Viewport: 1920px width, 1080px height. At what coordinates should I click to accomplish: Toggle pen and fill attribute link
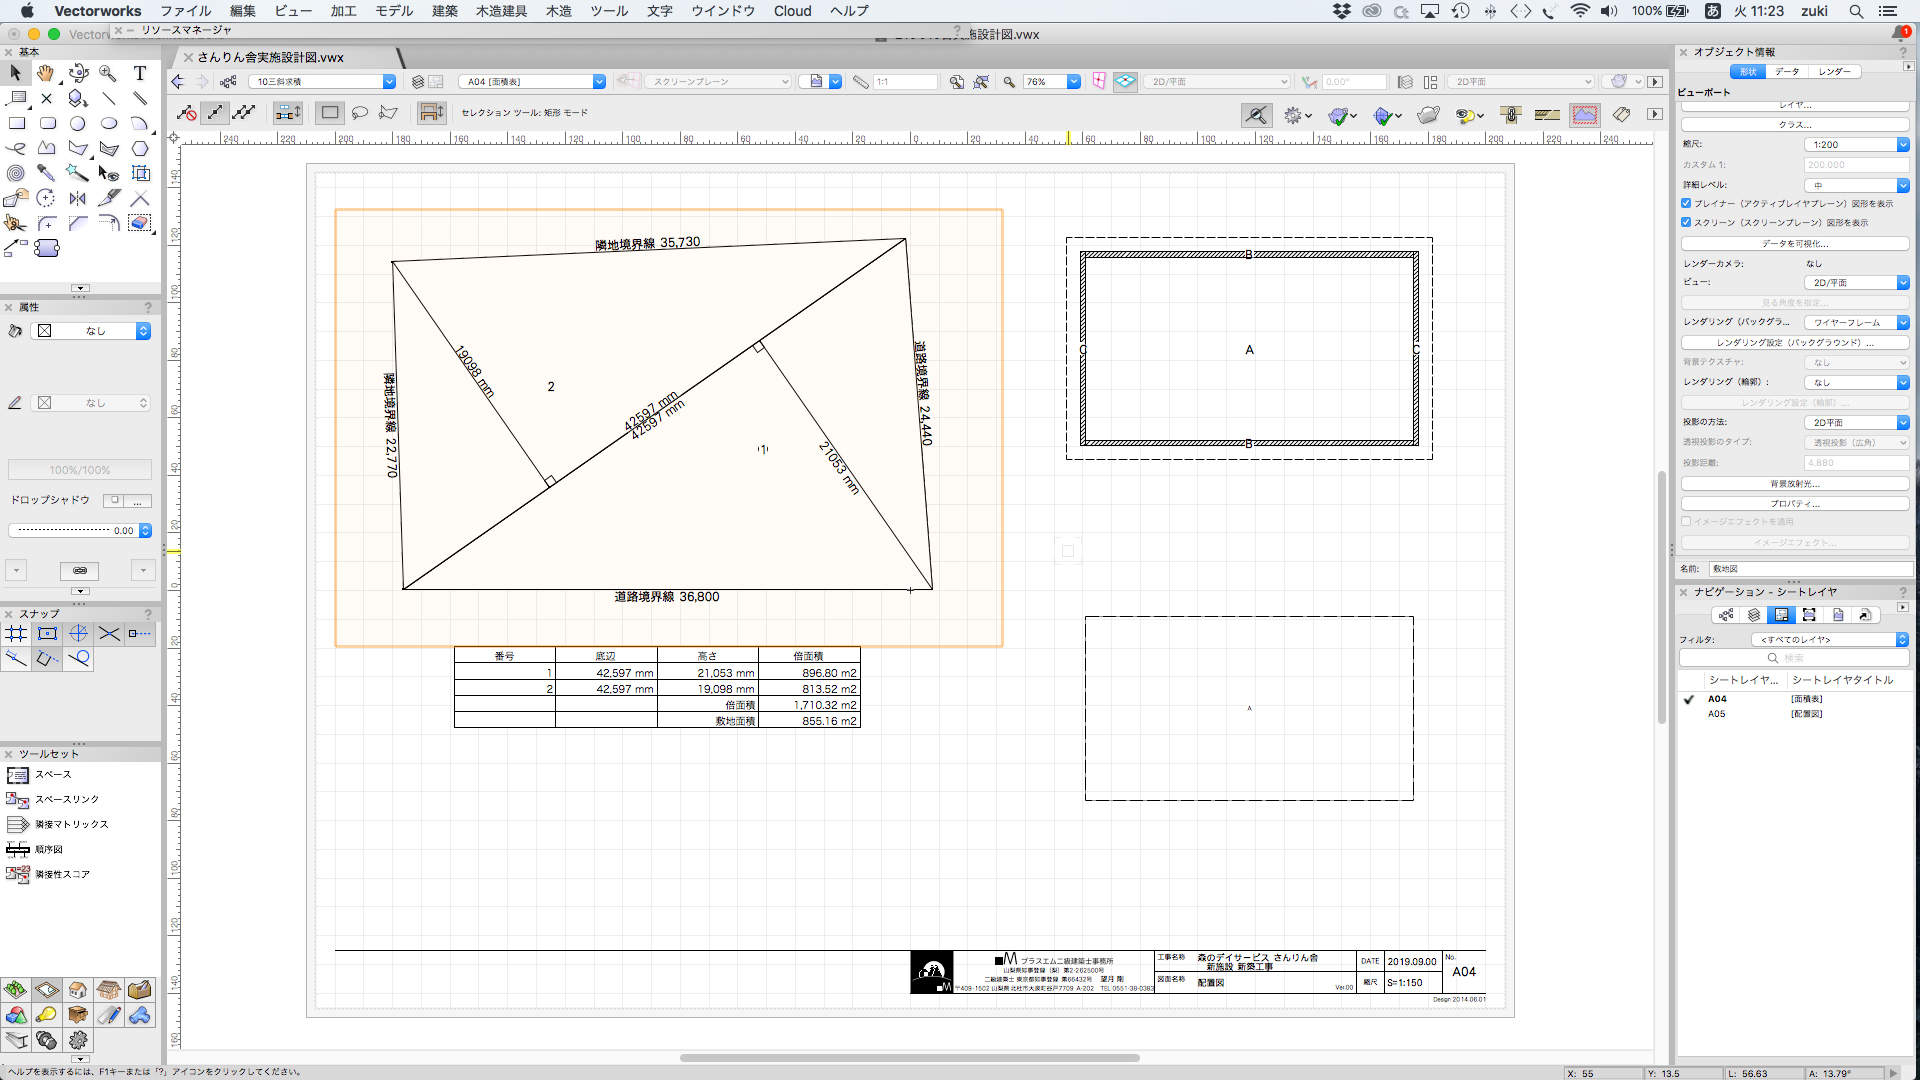point(80,570)
